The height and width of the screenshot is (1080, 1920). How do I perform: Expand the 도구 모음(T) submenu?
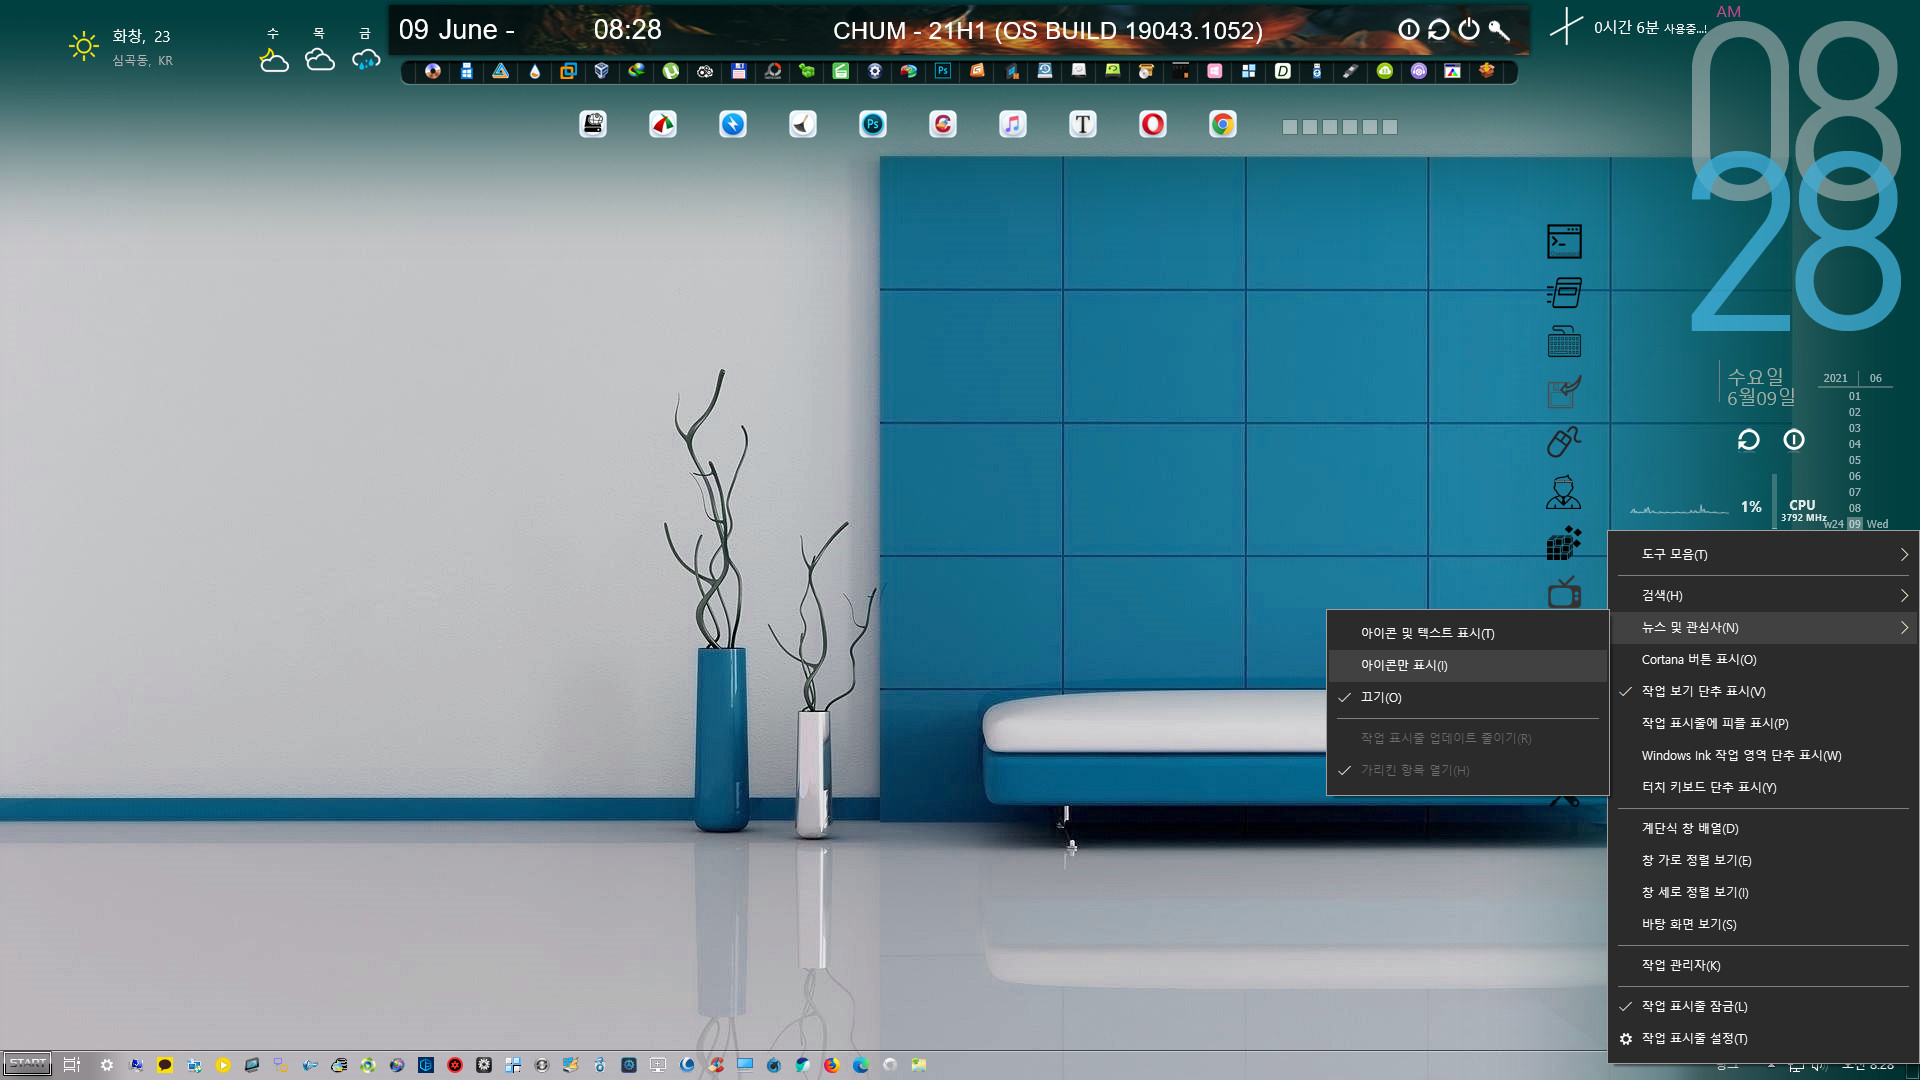point(1762,554)
